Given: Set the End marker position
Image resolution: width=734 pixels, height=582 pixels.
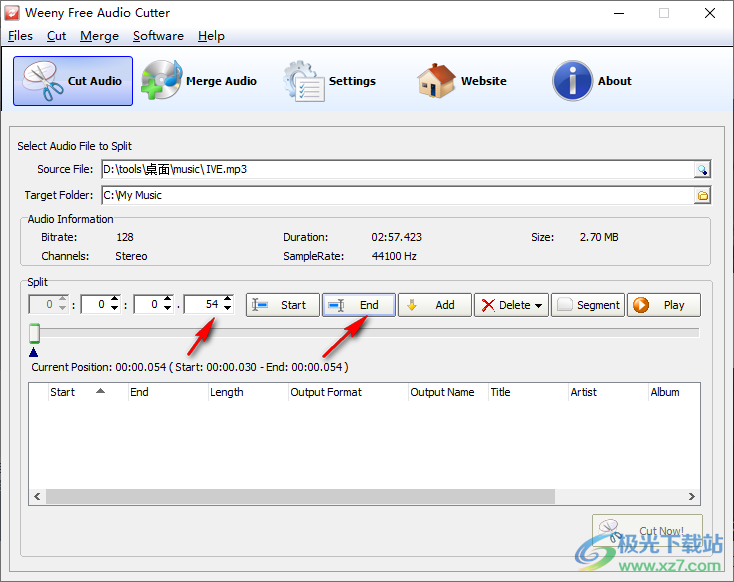Looking at the screenshot, I should (359, 305).
